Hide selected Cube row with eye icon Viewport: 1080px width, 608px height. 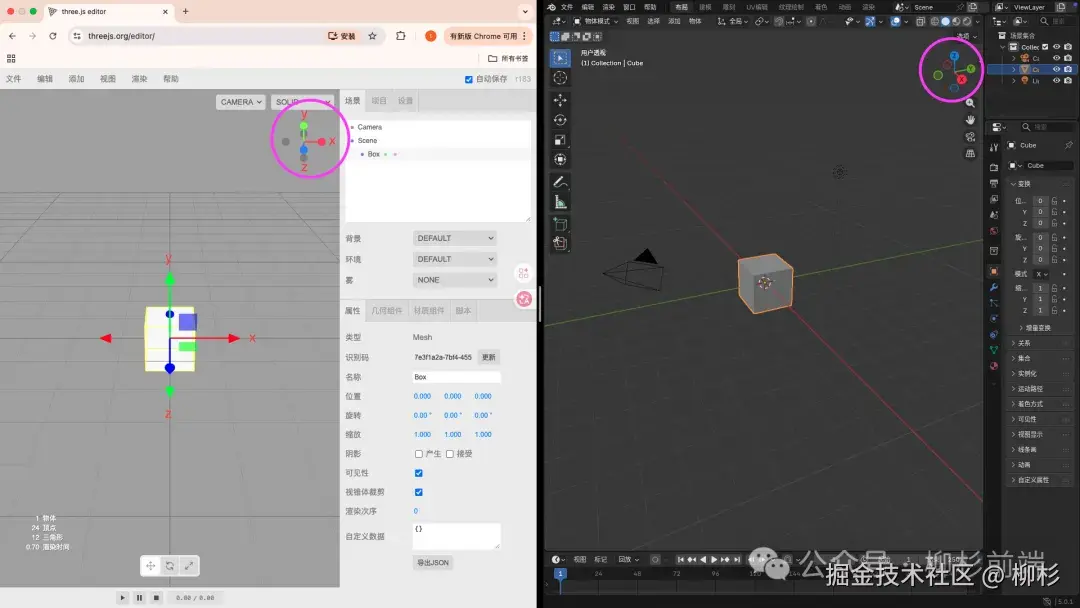click(x=1057, y=69)
